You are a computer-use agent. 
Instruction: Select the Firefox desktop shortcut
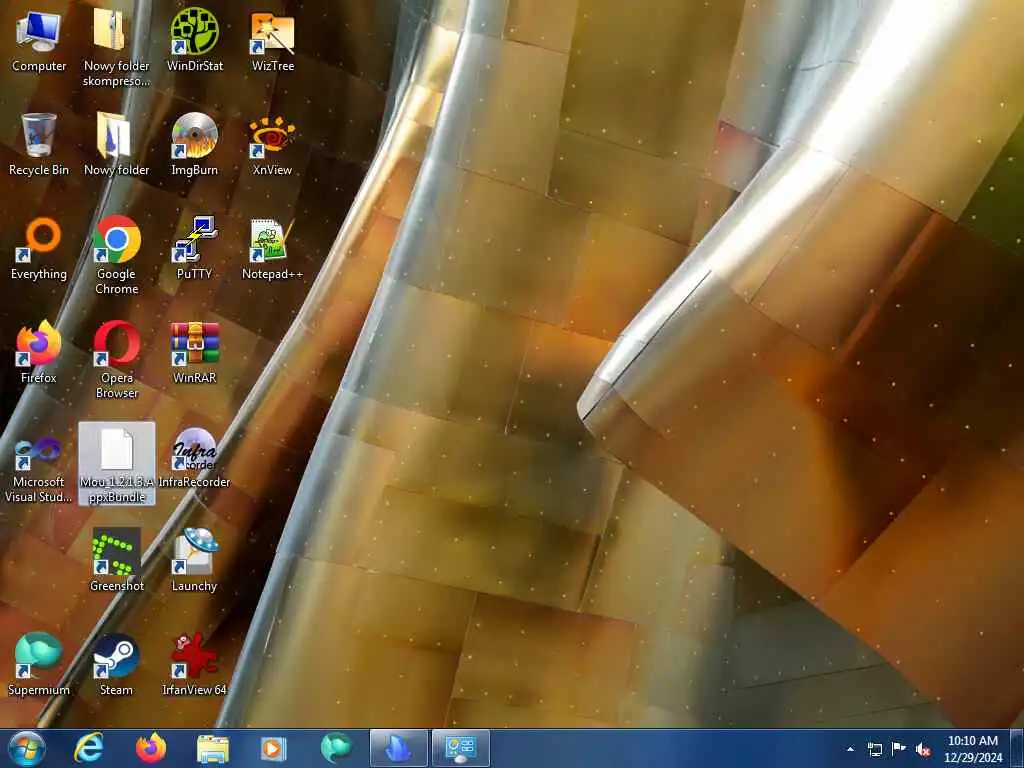[x=39, y=353]
